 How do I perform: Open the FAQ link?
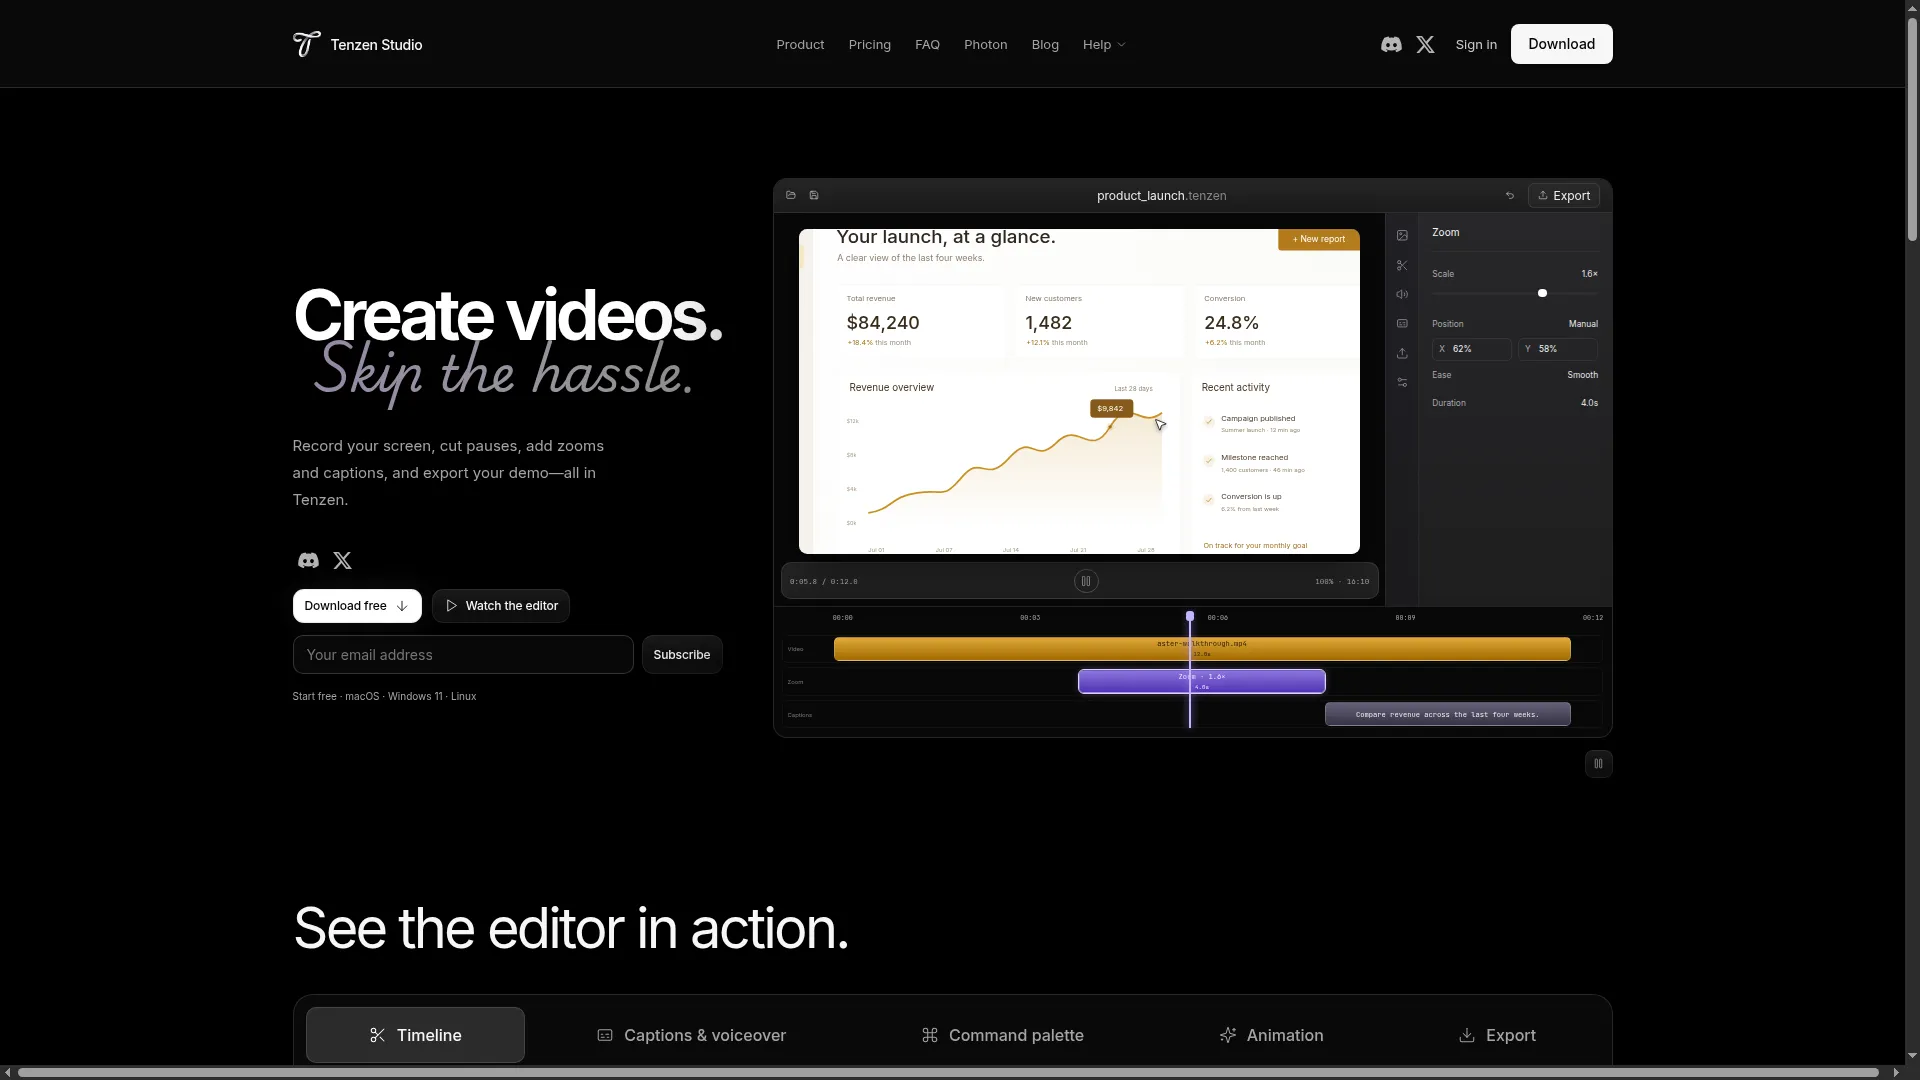point(927,45)
